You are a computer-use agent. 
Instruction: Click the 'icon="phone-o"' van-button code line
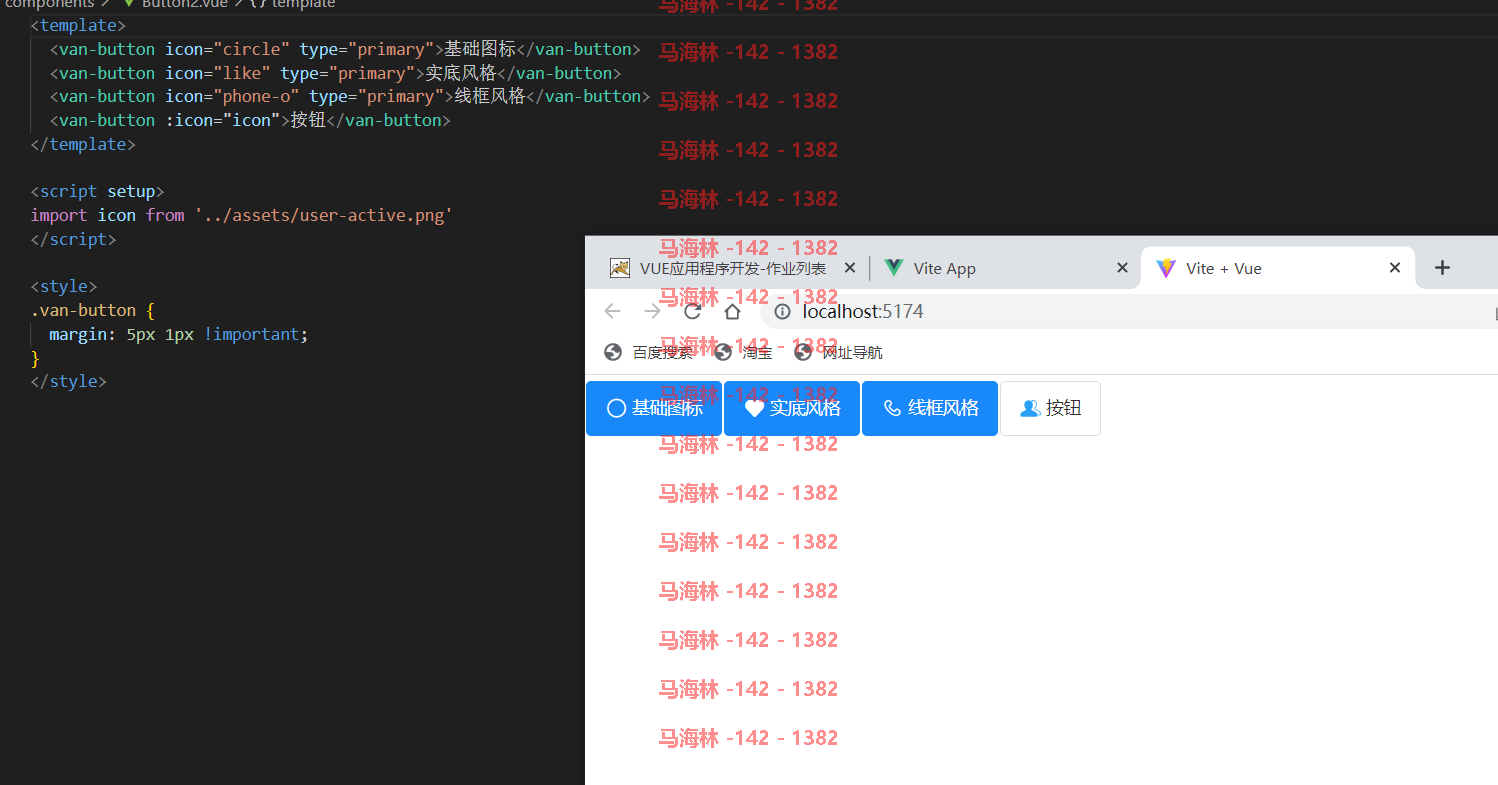point(350,96)
